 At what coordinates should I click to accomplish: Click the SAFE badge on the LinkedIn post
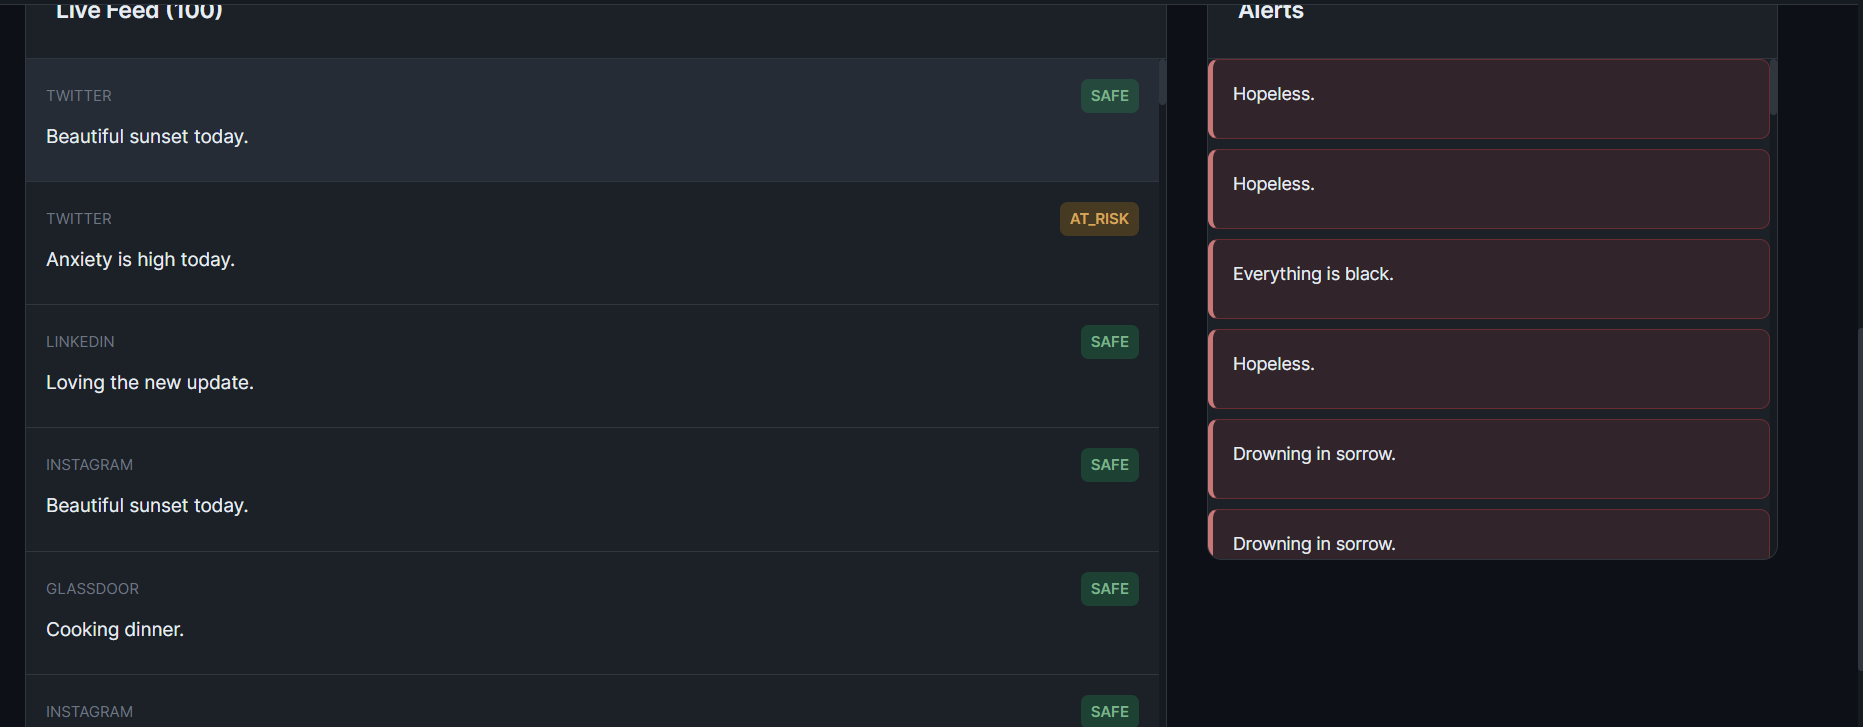point(1109,342)
